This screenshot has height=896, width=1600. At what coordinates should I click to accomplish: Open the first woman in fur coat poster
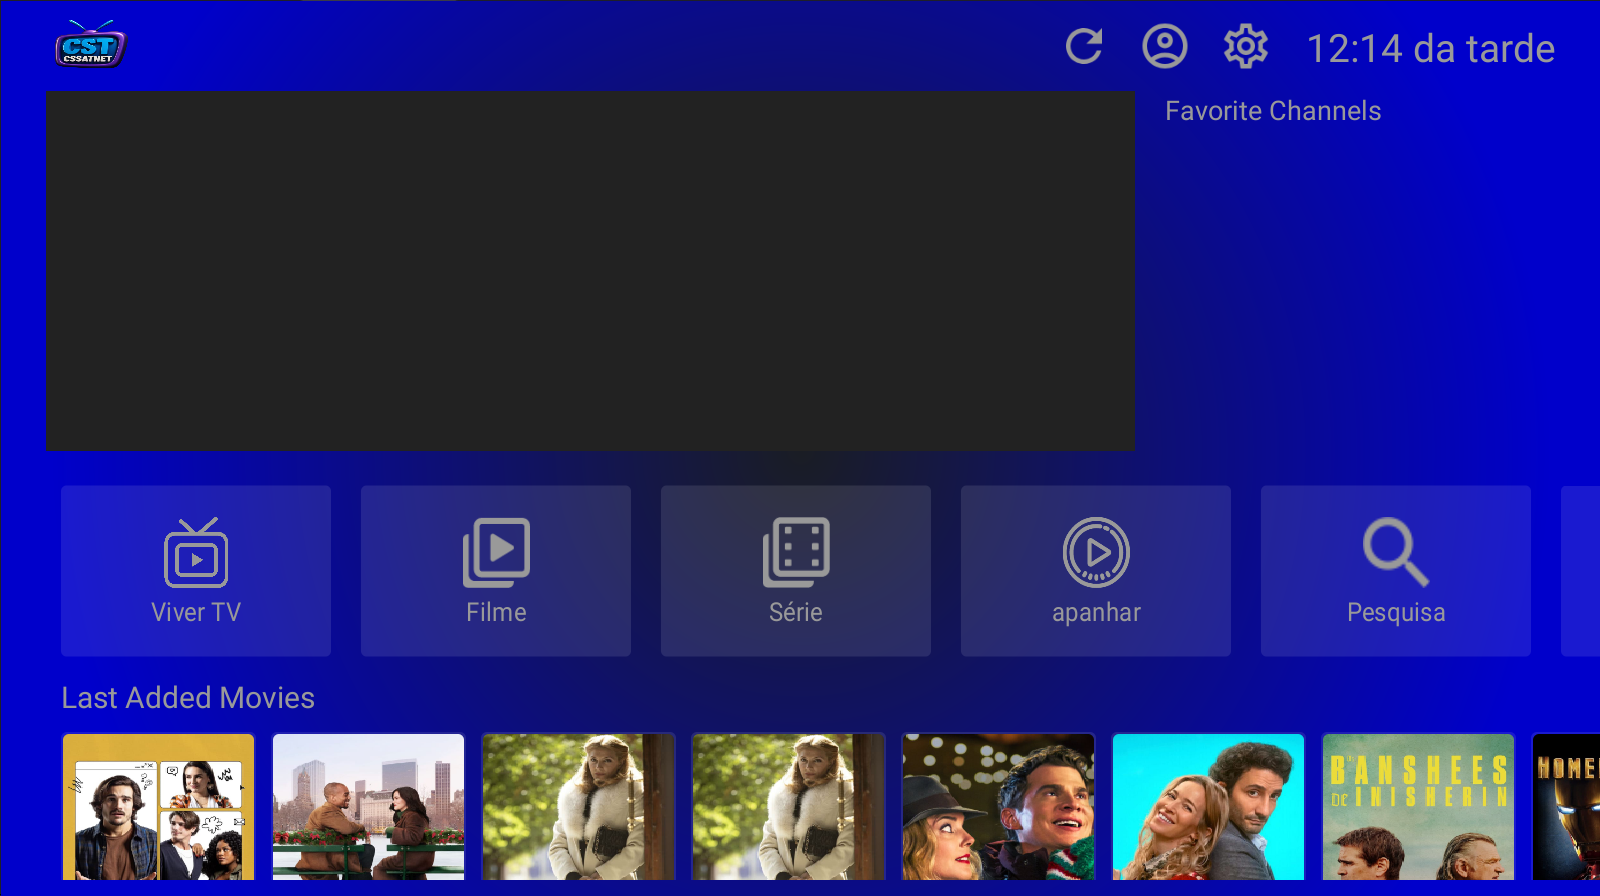[579, 807]
